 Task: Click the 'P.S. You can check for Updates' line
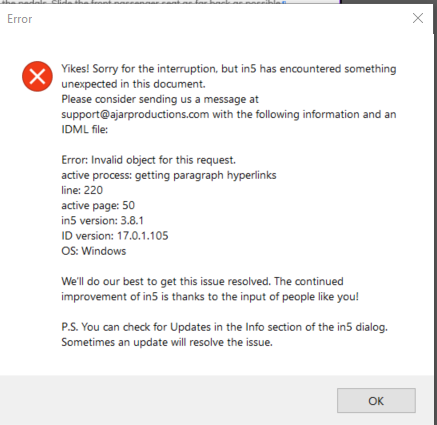pos(224,327)
